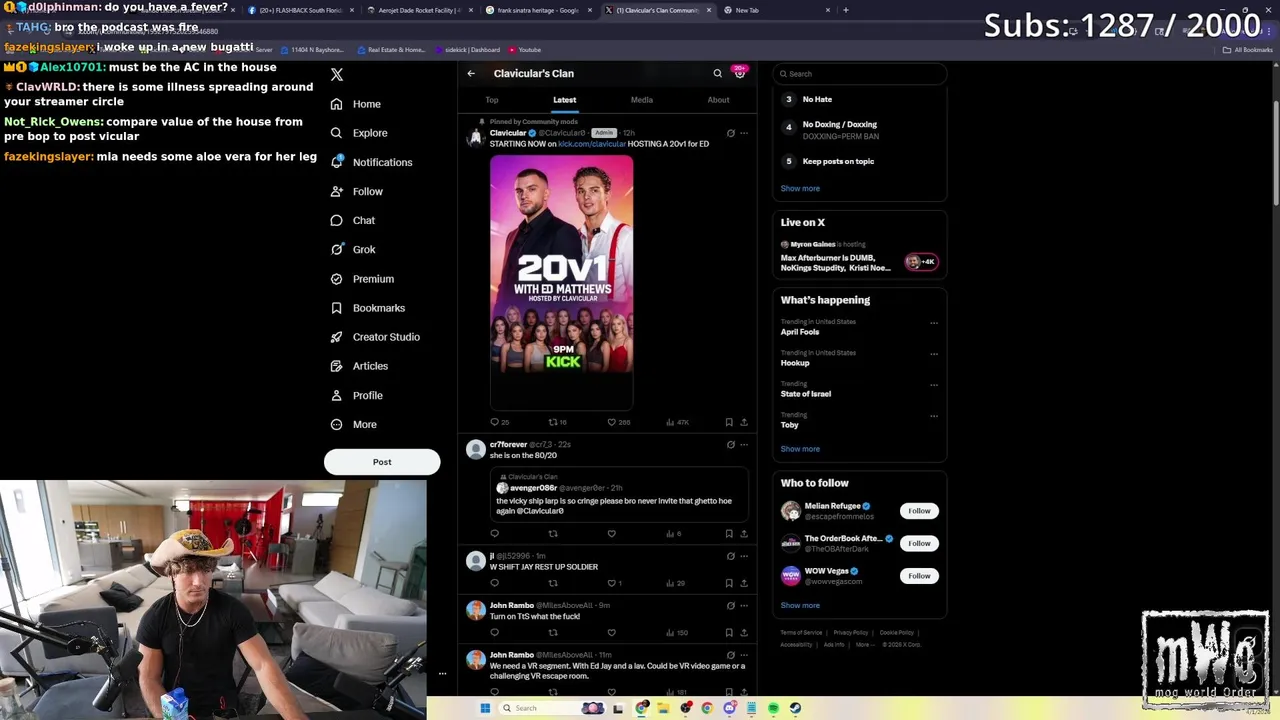Screen dimensions: 1280x720
Task: Show more community rules
Action: tap(800, 188)
